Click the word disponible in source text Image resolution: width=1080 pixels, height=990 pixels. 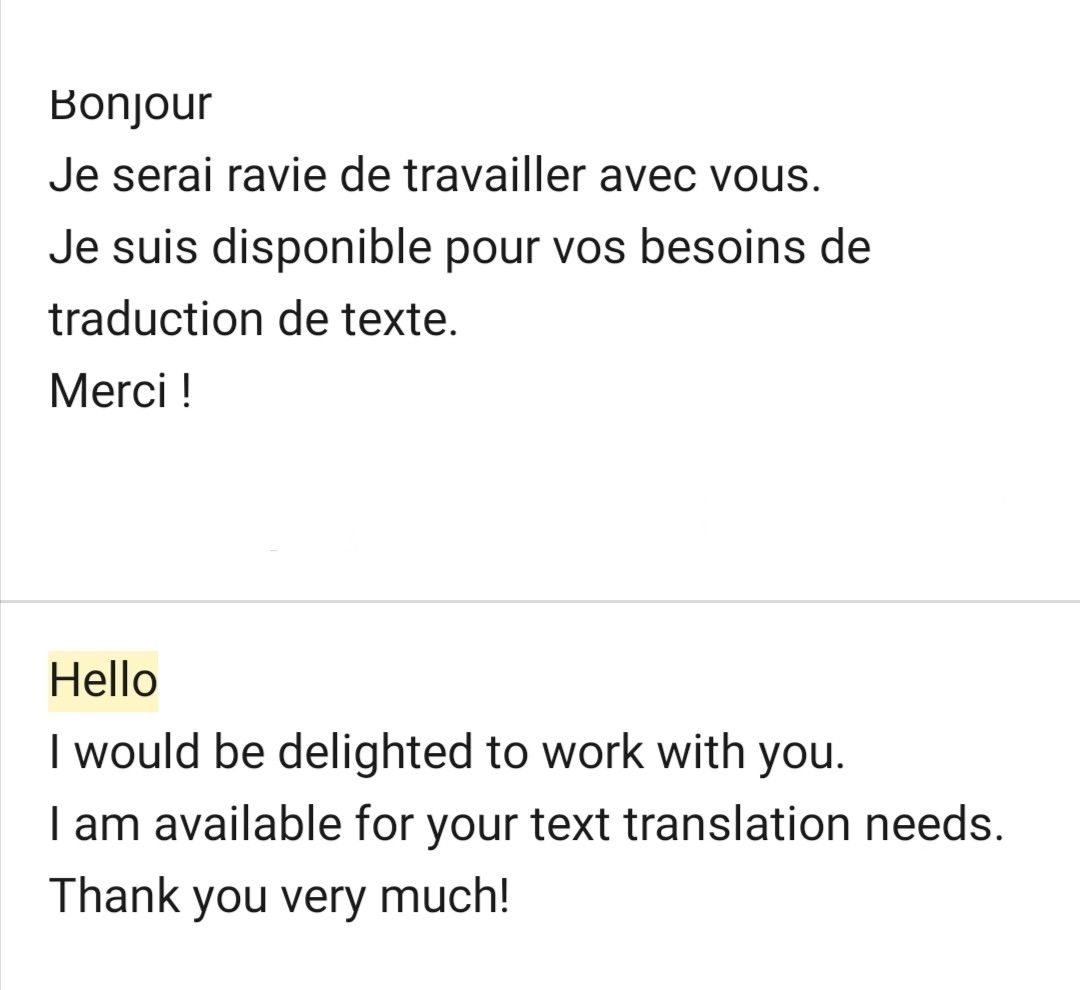coord(321,247)
